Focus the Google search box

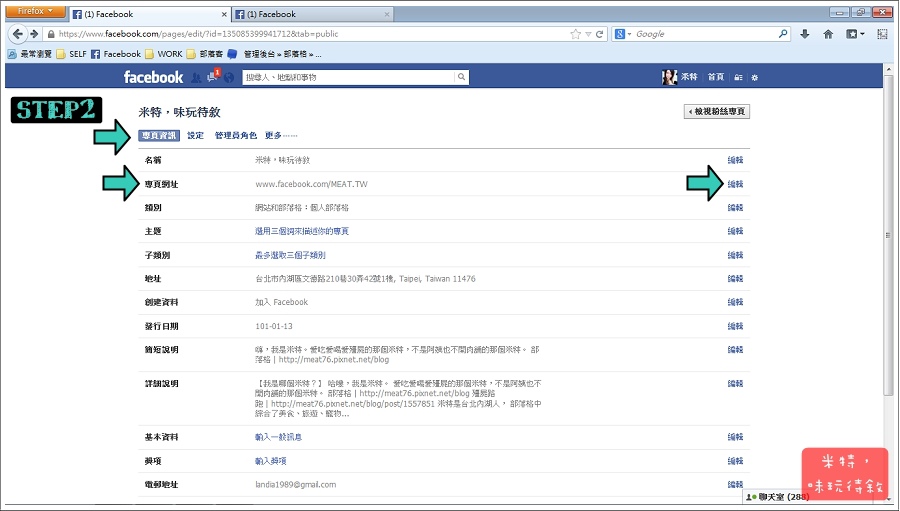point(701,34)
